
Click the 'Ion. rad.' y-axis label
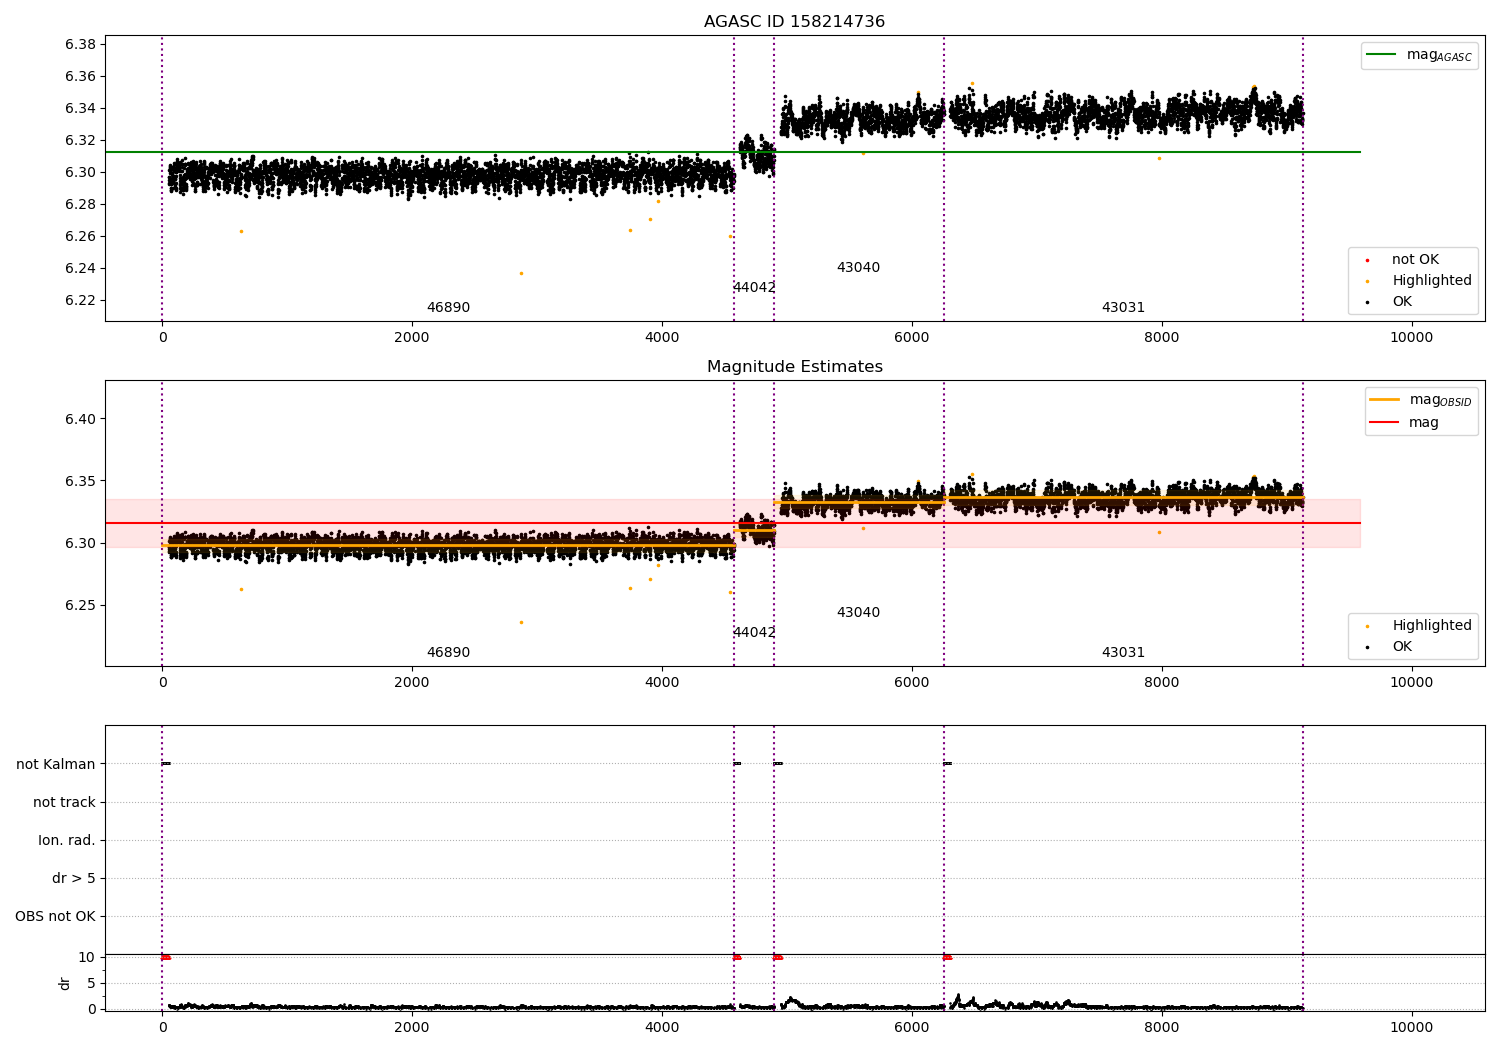point(67,841)
